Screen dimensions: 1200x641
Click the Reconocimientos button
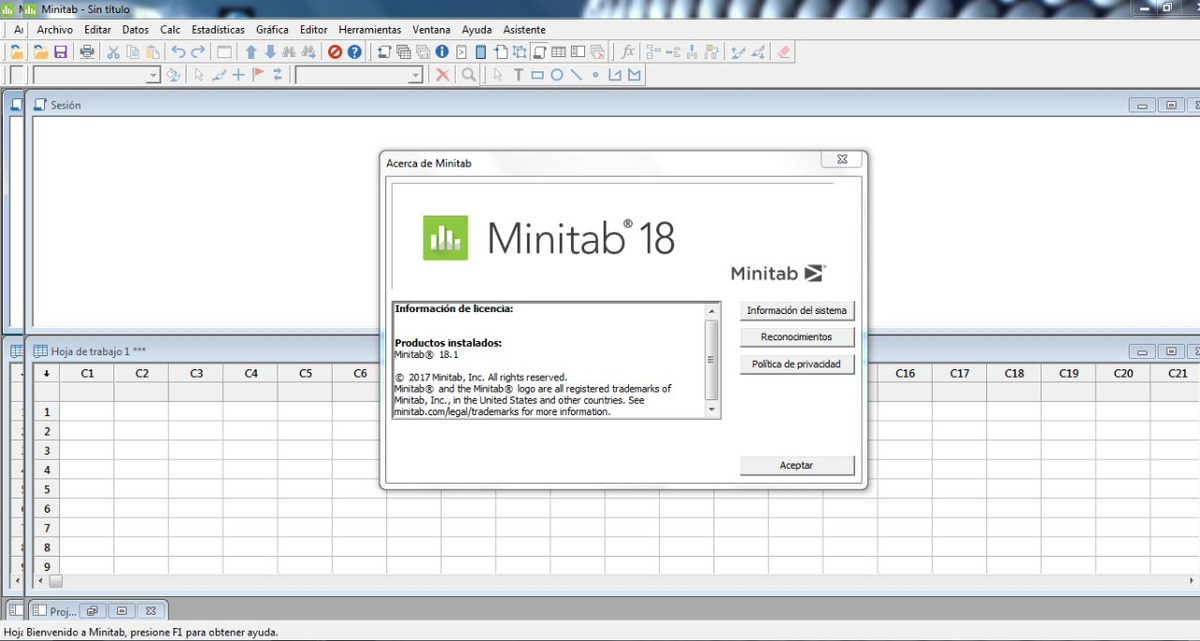point(797,337)
